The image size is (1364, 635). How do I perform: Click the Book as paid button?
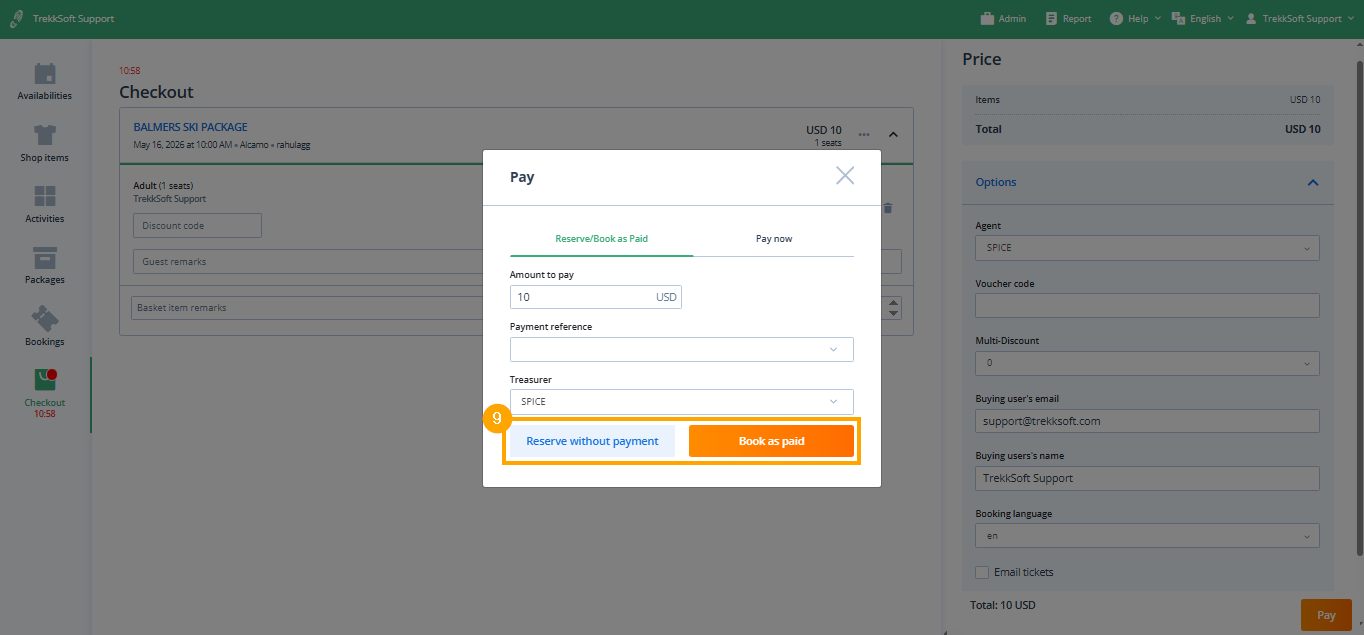coord(771,441)
